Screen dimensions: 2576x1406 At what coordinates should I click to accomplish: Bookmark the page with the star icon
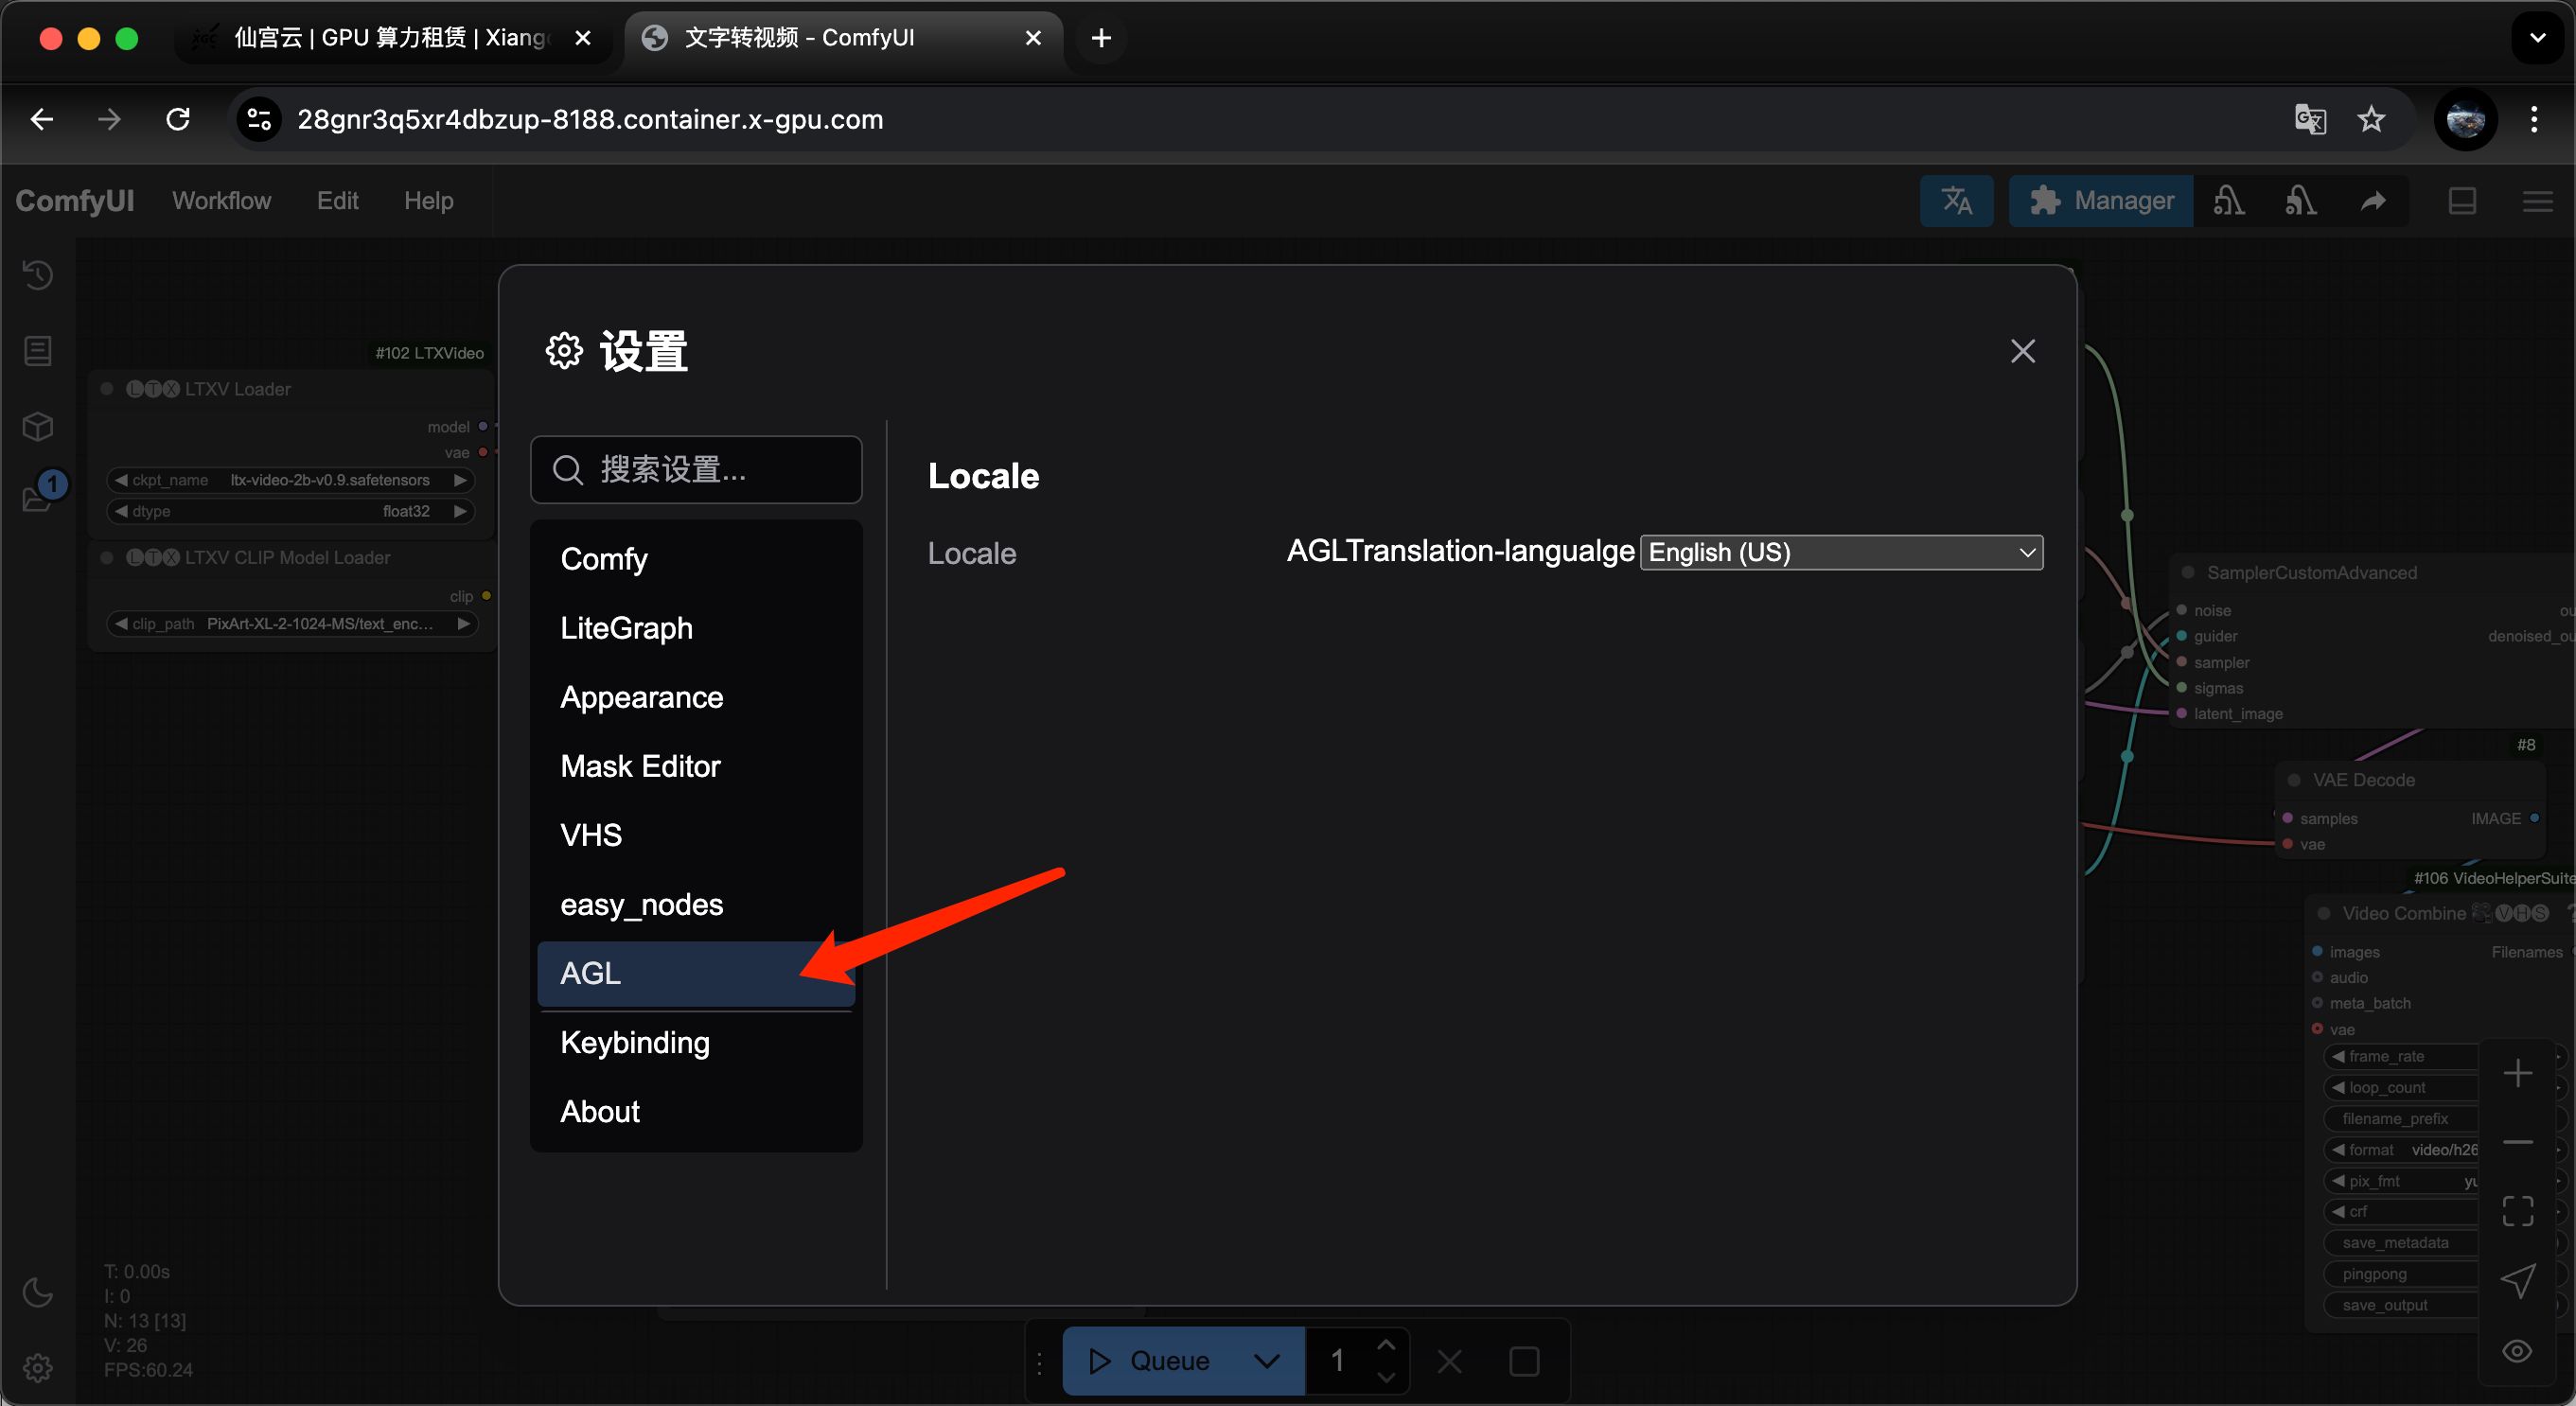coord(2371,120)
